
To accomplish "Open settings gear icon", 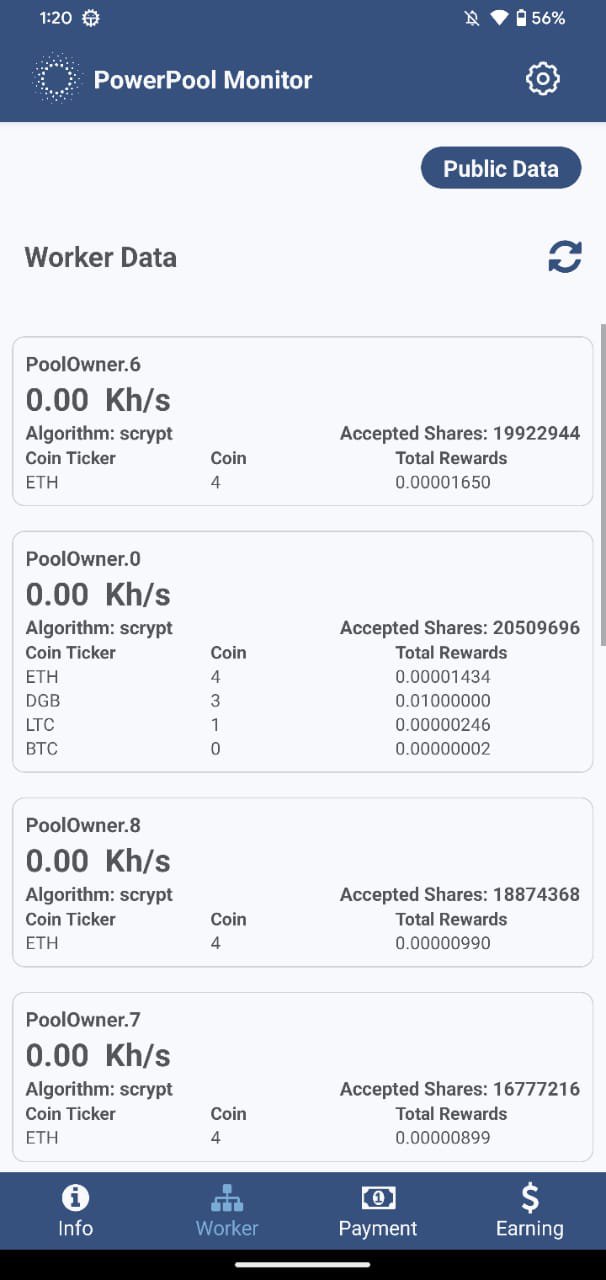I will pyautogui.click(x=542, y=79).
